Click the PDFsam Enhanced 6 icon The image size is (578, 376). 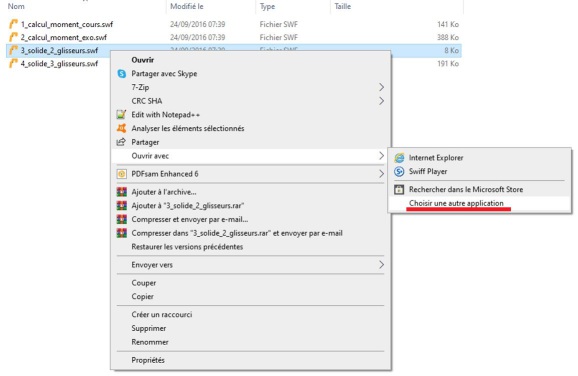pos(122,174)
